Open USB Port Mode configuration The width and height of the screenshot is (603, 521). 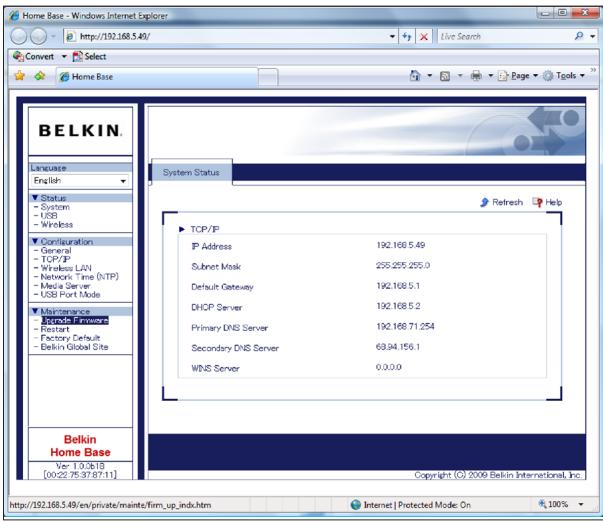(x=70, y=295)
